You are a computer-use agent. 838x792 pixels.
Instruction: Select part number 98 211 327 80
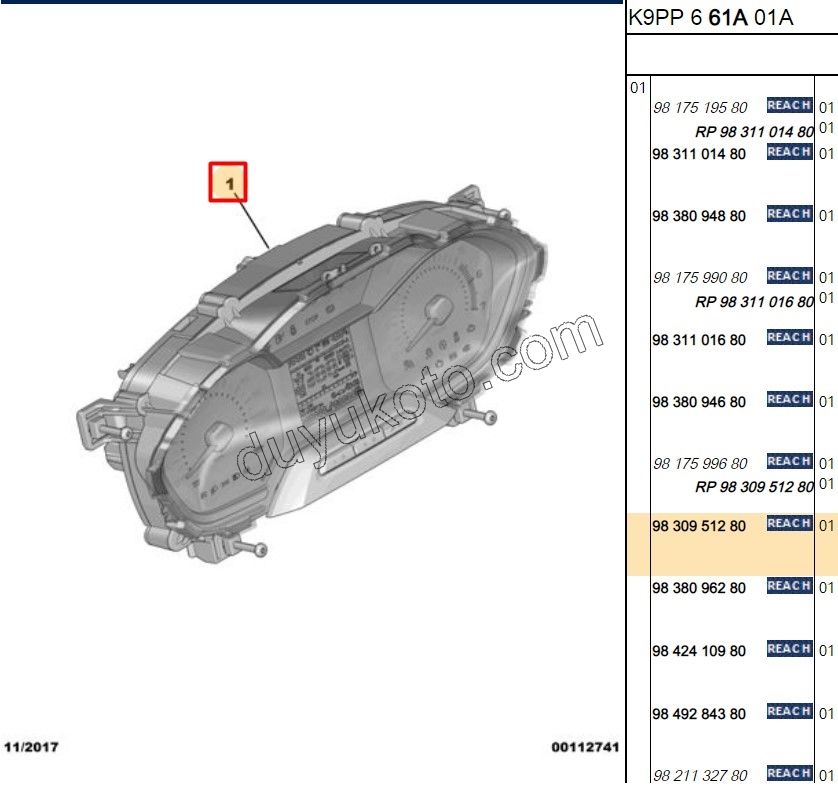click(x=700, y=775)
